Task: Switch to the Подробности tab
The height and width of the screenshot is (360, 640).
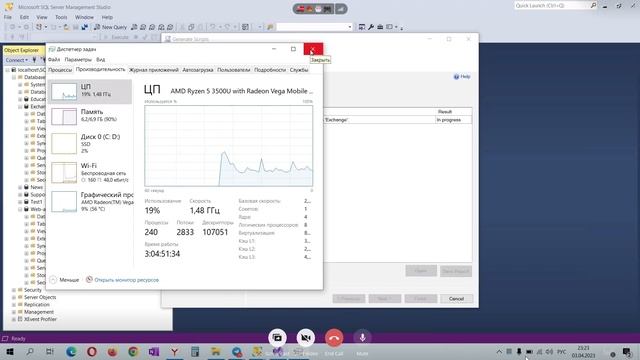Action: click(270, 70)
